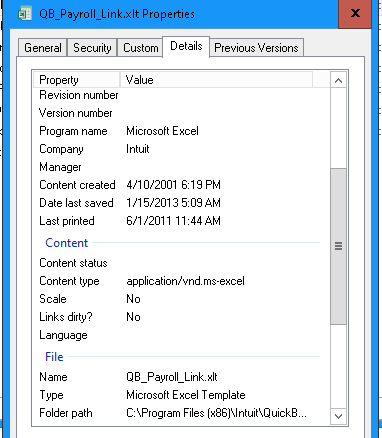The image size is (382, 438).
Task: Click the vertical scrollbar thumb
Action: click(x=338, y=246)
